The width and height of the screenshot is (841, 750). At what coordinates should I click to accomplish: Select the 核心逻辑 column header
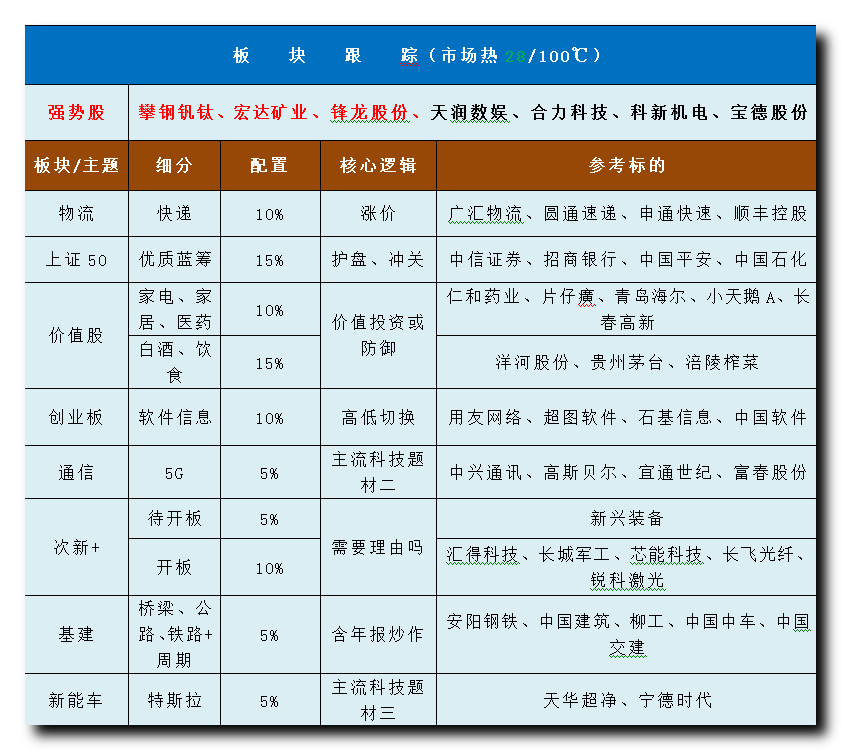coord(378,166)
